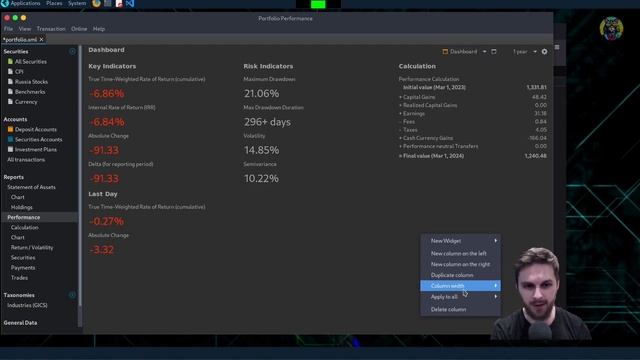This screenshot has height=360, width=640.
Task: Close the portfolio.xml tab
Action: point(41,40)
